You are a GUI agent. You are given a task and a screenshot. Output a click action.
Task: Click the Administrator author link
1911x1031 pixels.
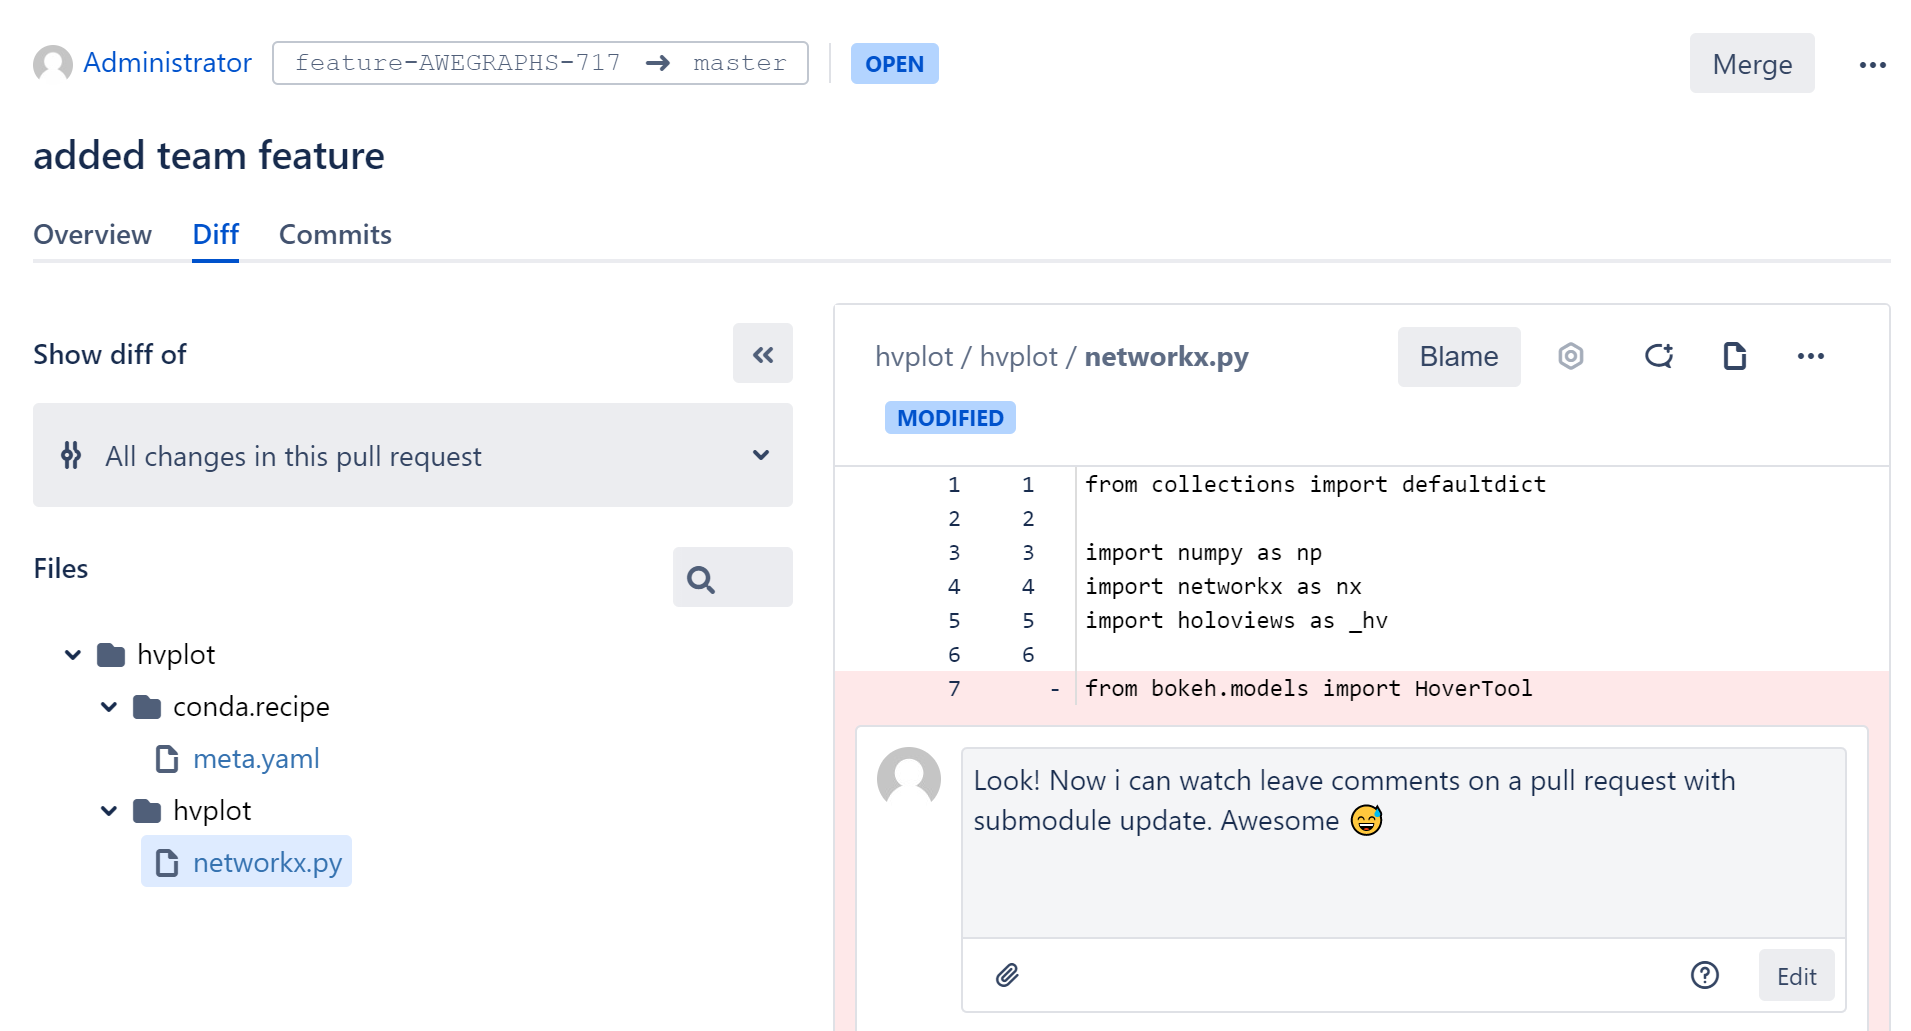[167, 63]
